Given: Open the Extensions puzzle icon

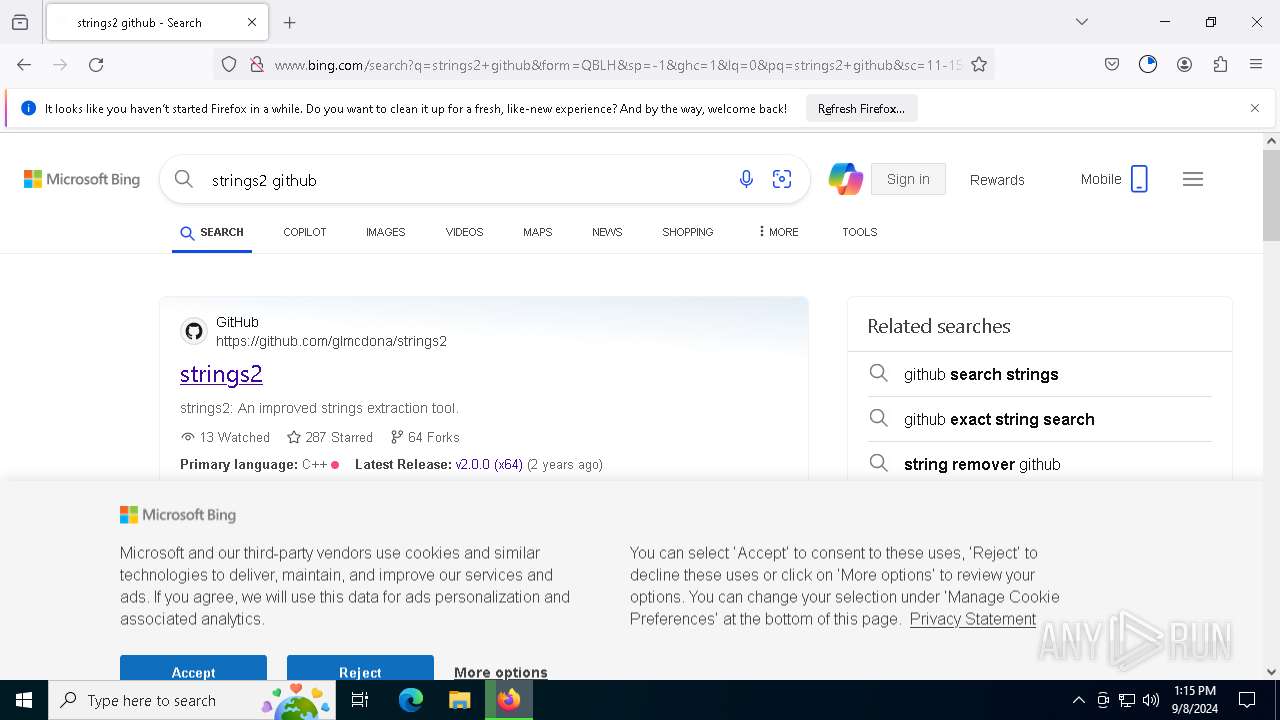Looking at the screenshot, I should tap(1220, 64).
